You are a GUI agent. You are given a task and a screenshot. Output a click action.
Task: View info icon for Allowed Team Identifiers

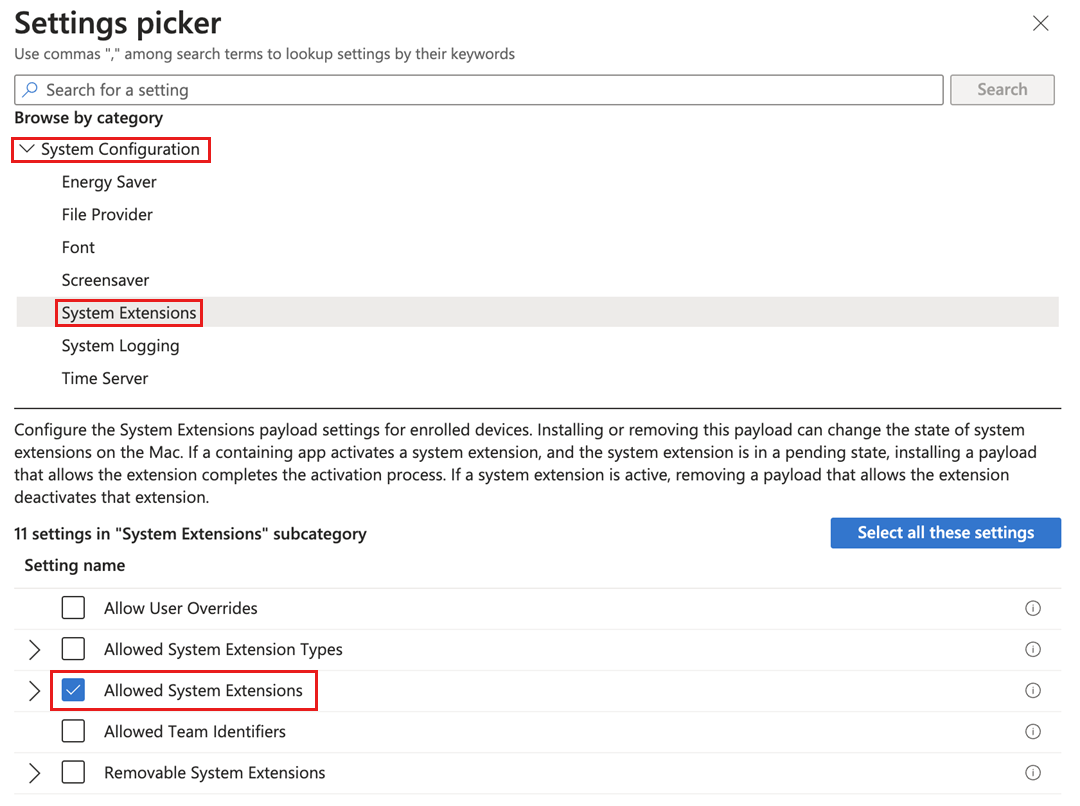click(x=1033, y=731)
